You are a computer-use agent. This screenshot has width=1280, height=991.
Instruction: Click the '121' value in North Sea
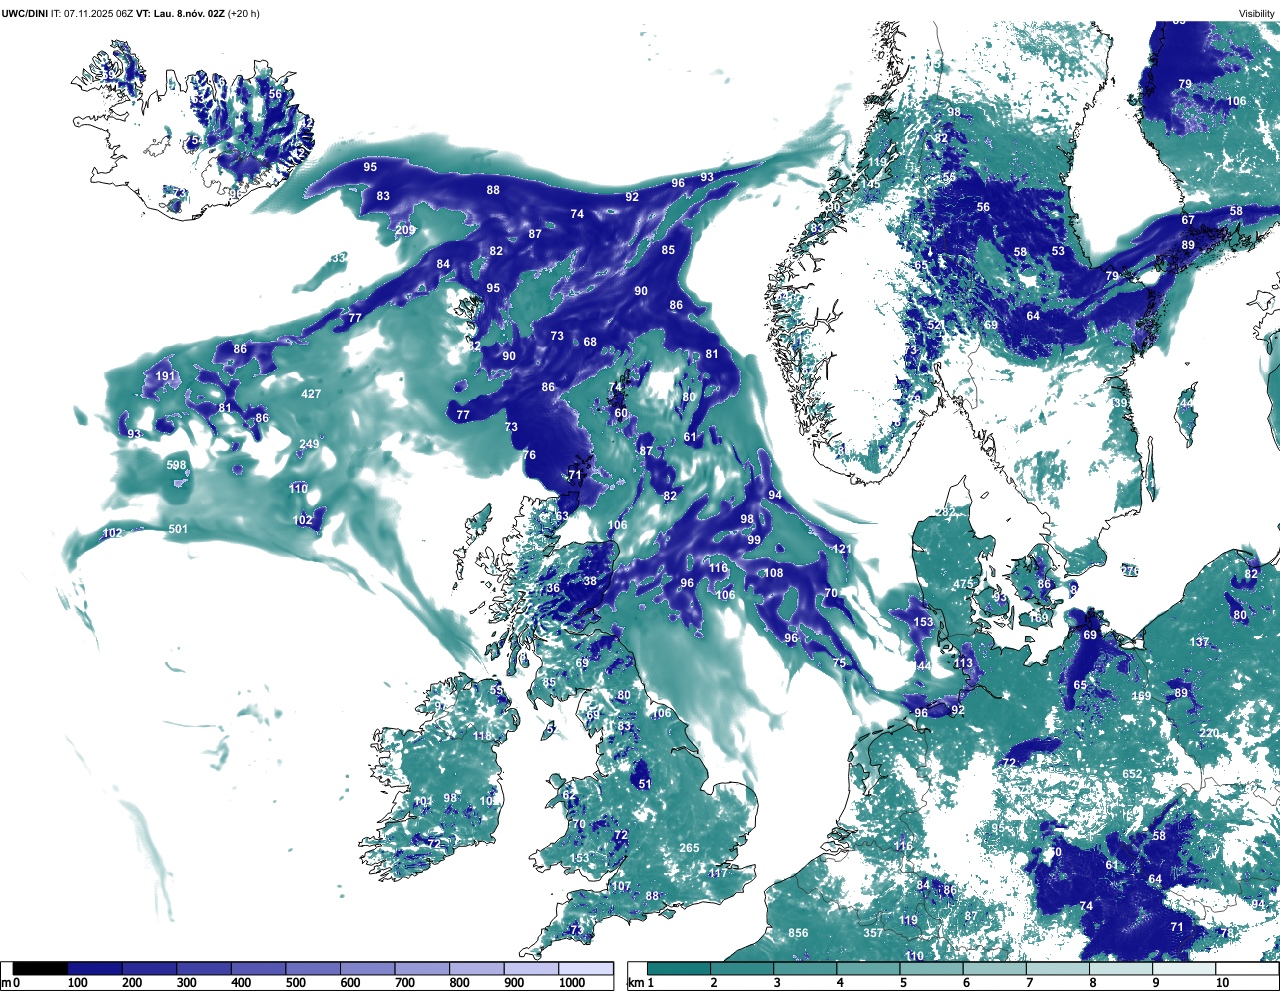coord(842,549)
